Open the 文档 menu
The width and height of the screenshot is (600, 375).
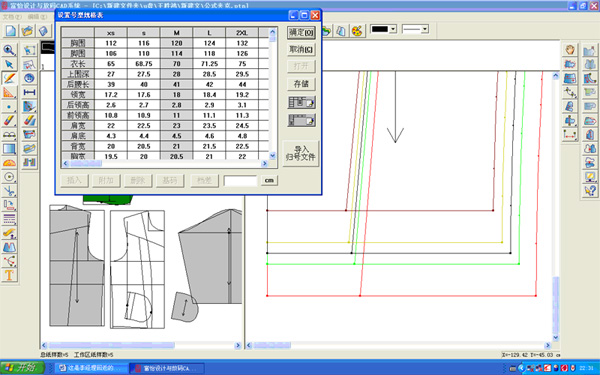pos(12,17)
